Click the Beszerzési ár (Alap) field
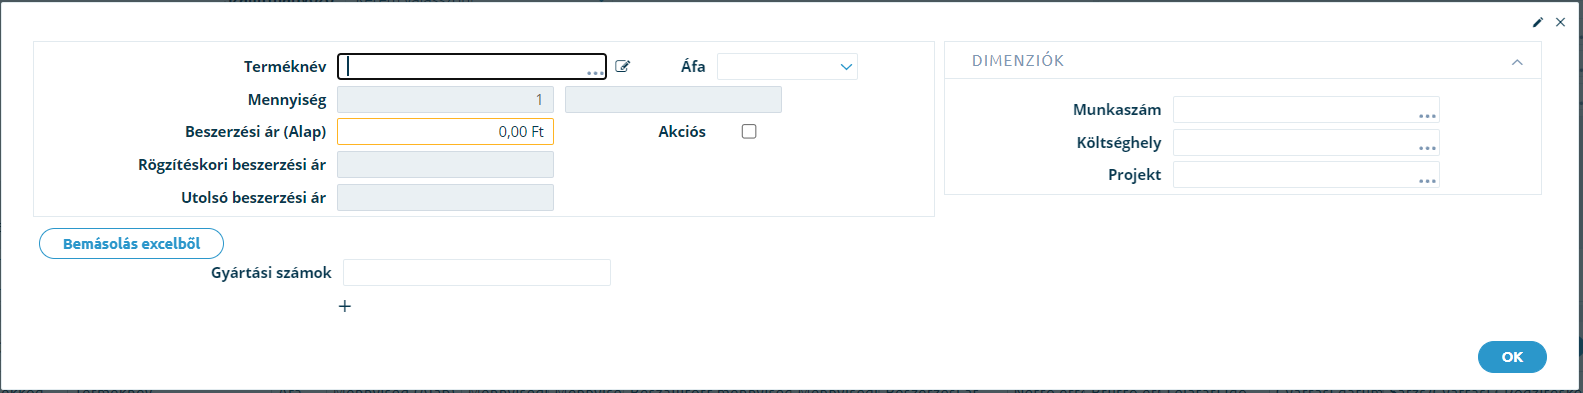 (445, 132)
